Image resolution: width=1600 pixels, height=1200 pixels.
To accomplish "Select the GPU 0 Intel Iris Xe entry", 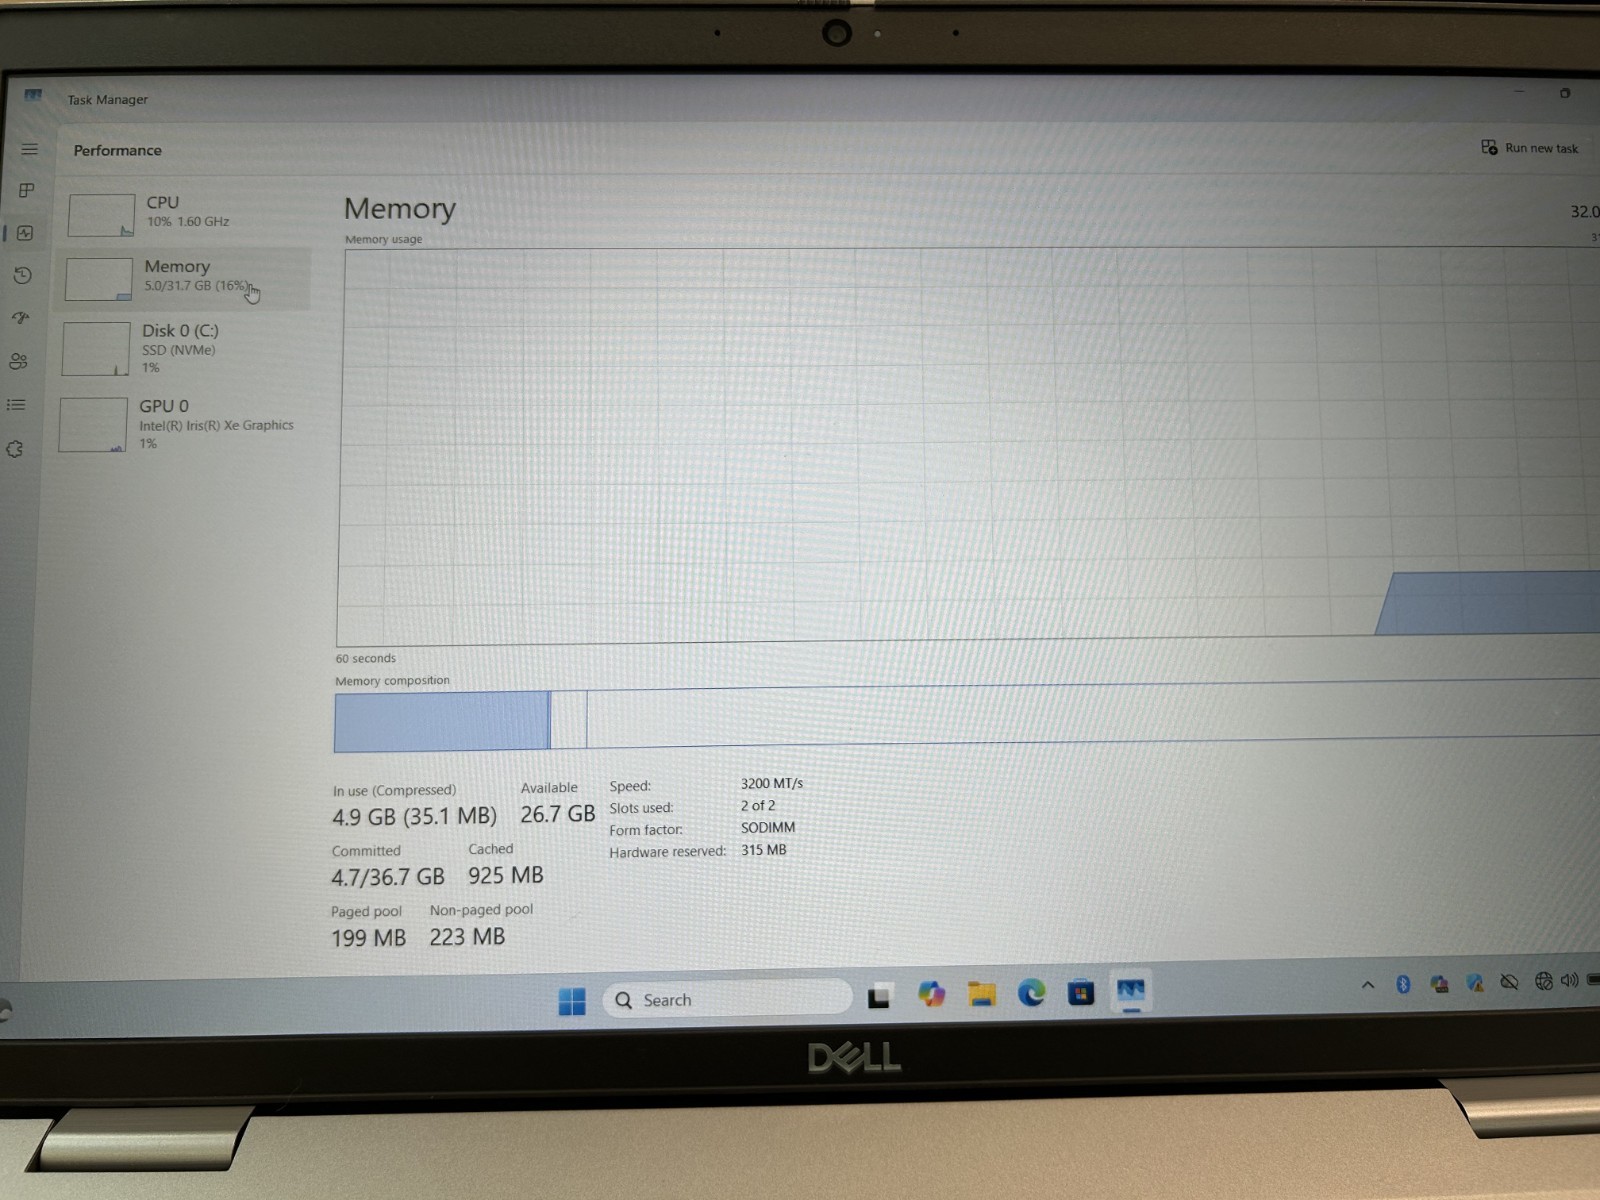I will pos(180,424).
